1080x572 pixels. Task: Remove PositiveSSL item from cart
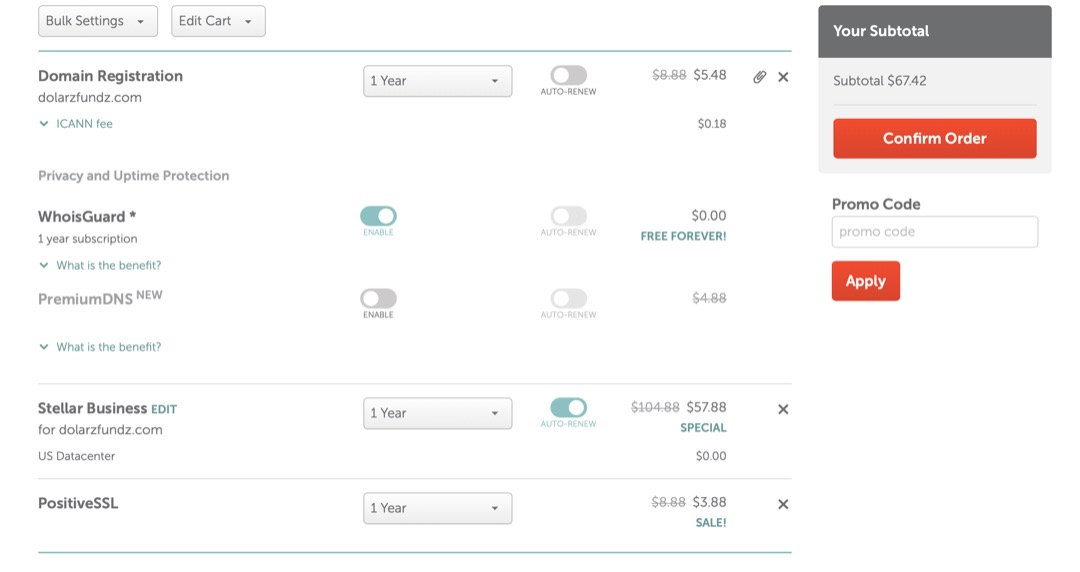(783, 504)
